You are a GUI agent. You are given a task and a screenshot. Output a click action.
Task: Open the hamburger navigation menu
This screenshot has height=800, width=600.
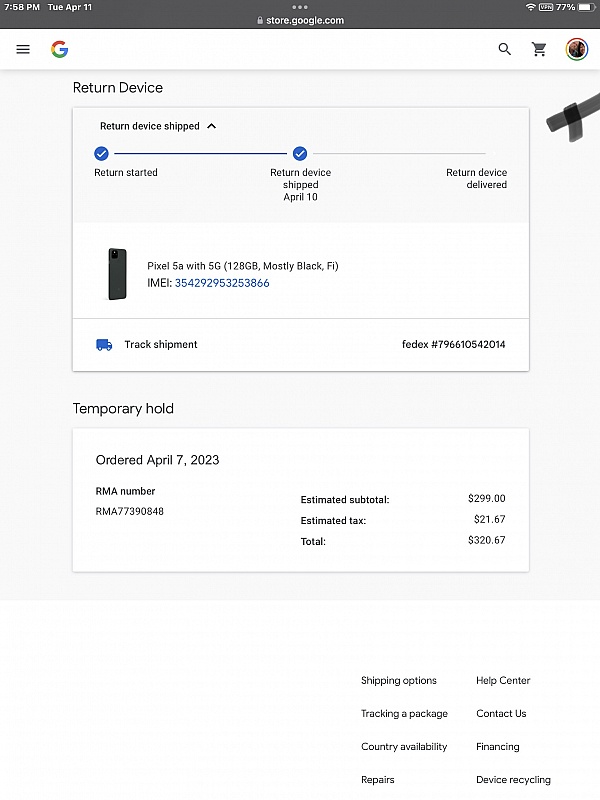click(23, 49)
